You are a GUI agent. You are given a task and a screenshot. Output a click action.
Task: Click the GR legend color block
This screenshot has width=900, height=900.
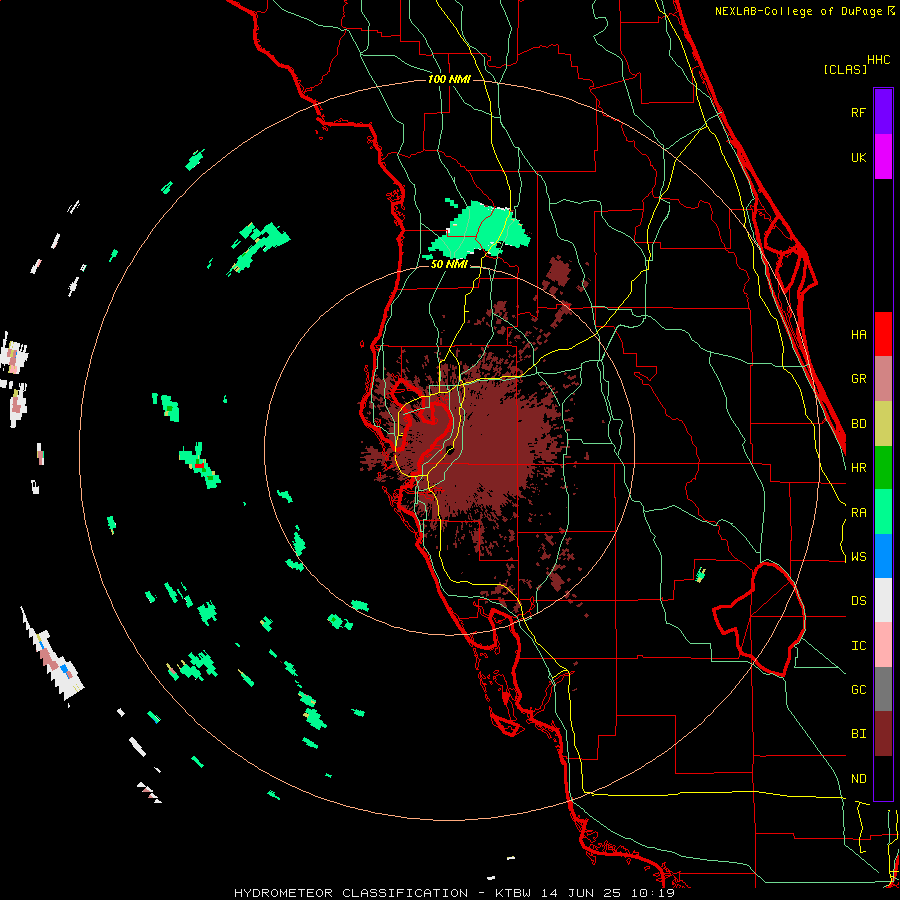coord(883,379)
